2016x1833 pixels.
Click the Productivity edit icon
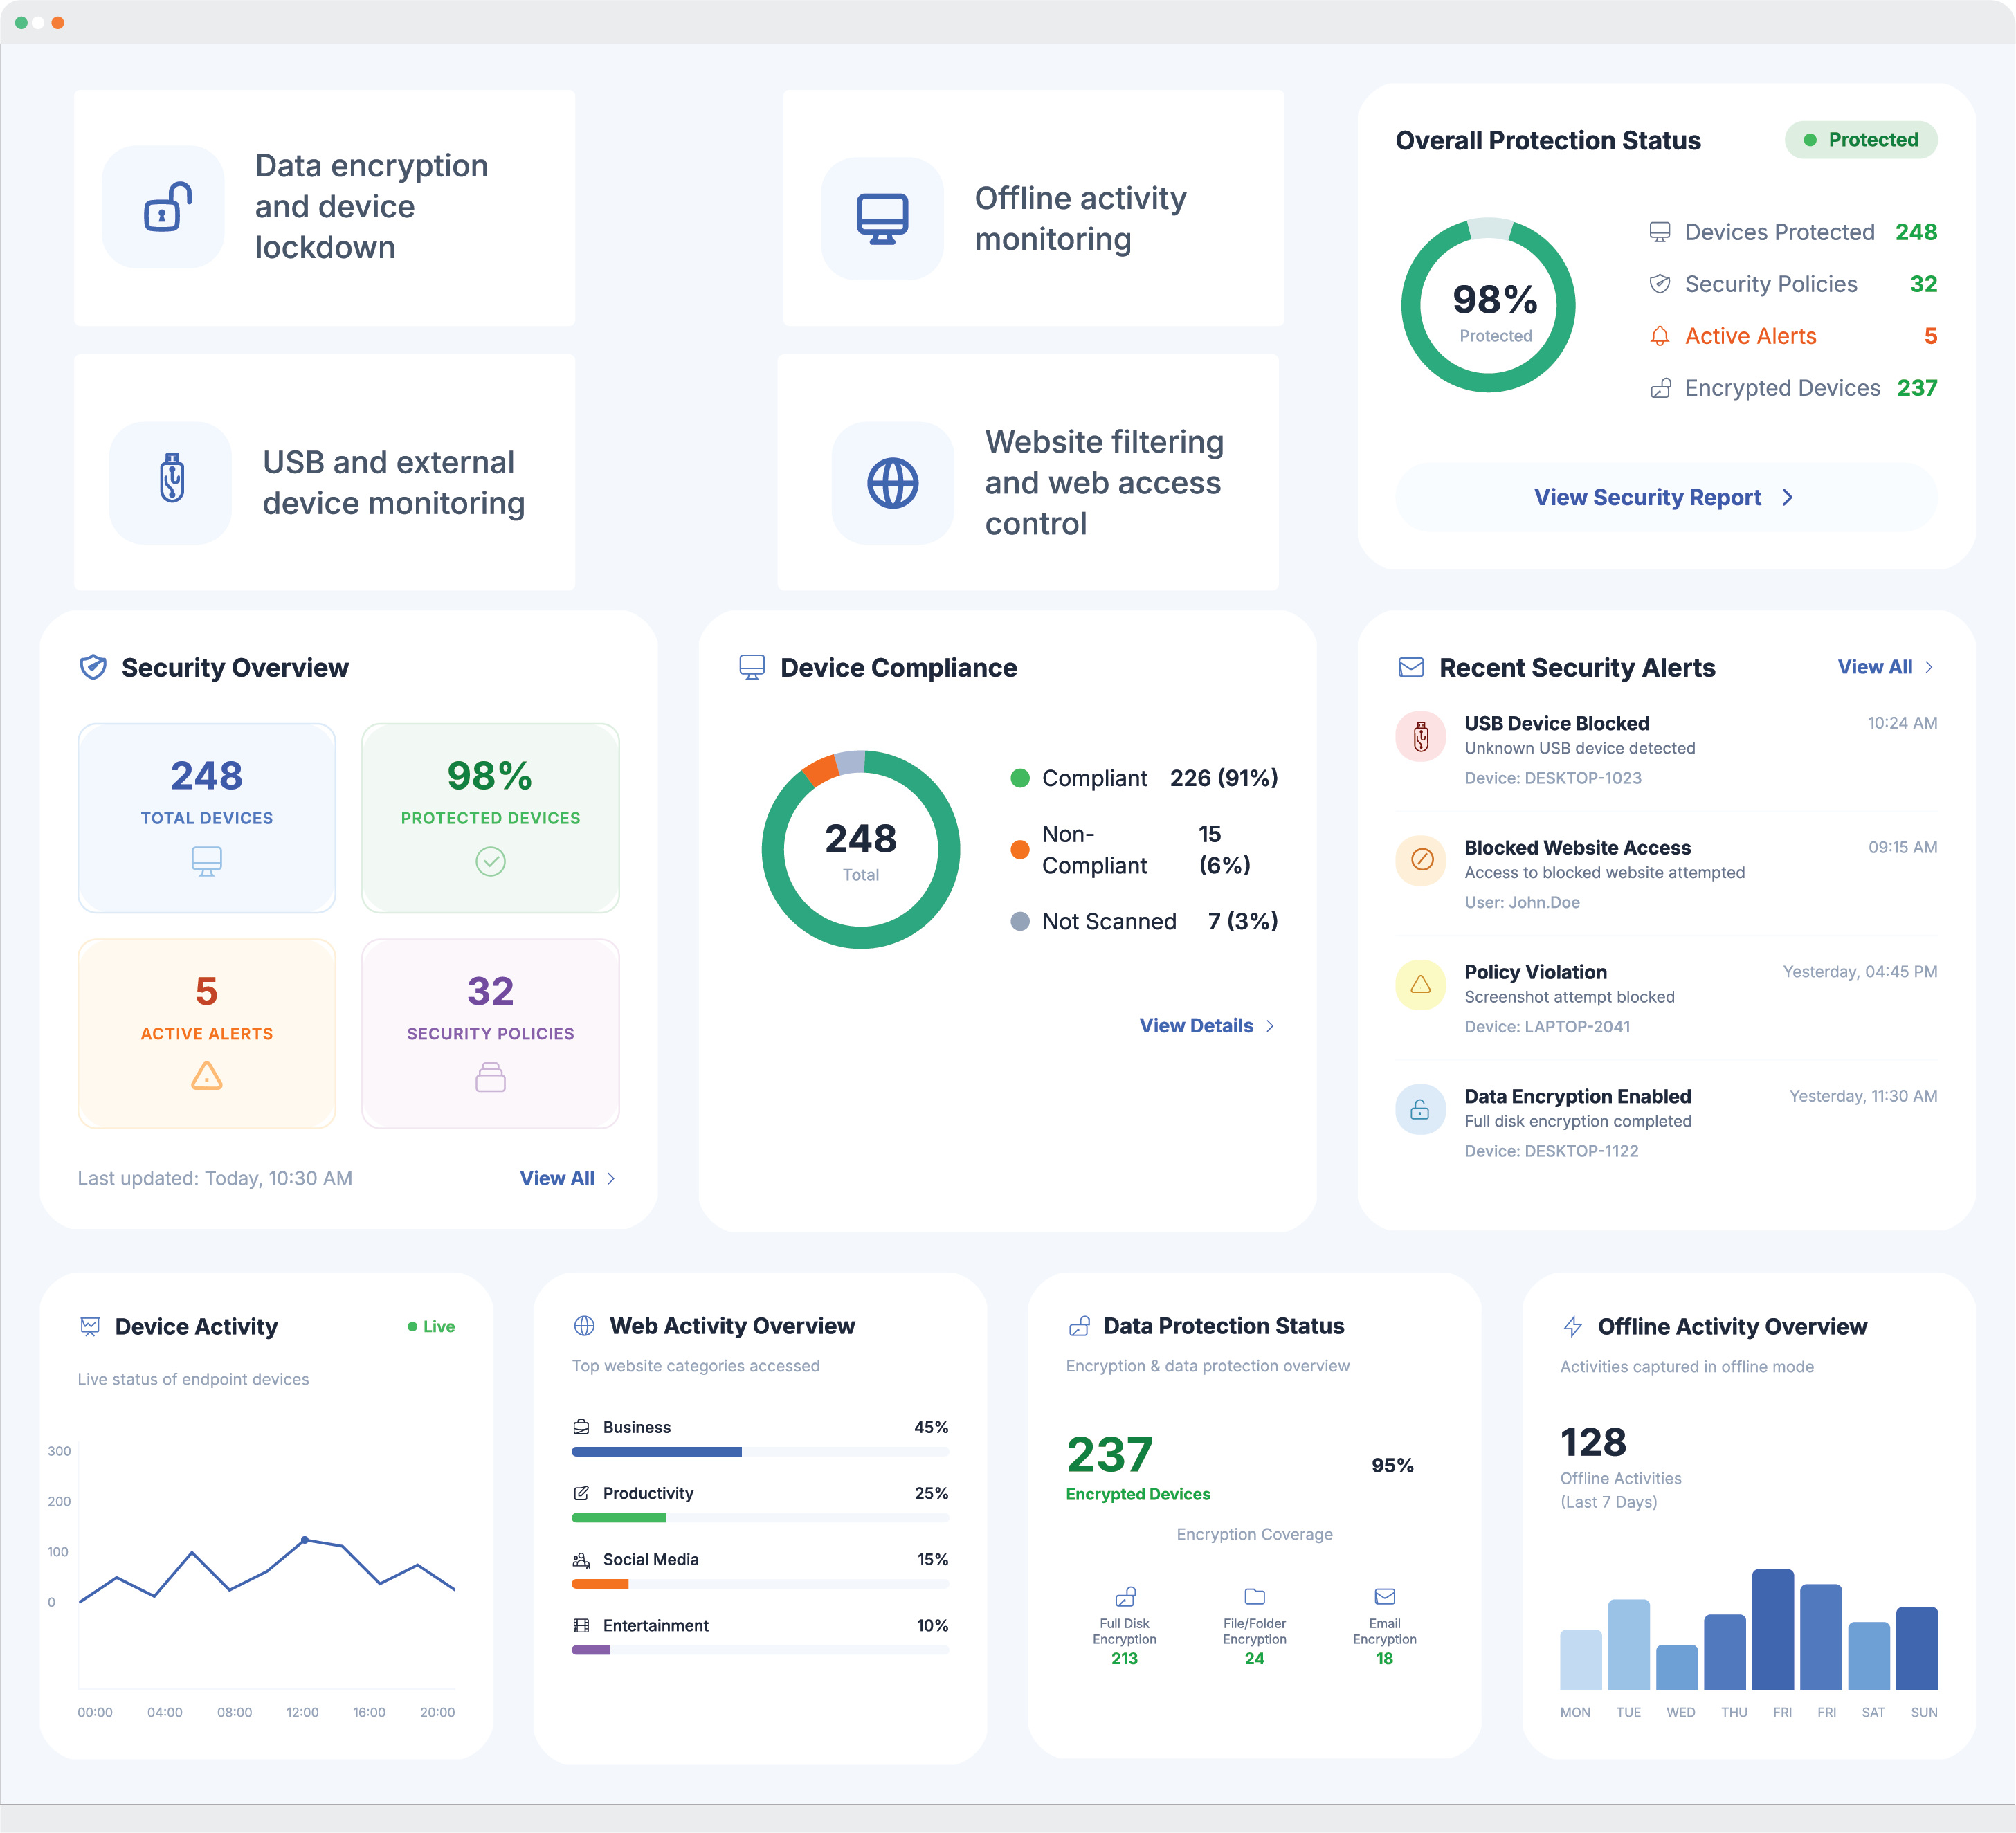click(x=581, y=1493)
